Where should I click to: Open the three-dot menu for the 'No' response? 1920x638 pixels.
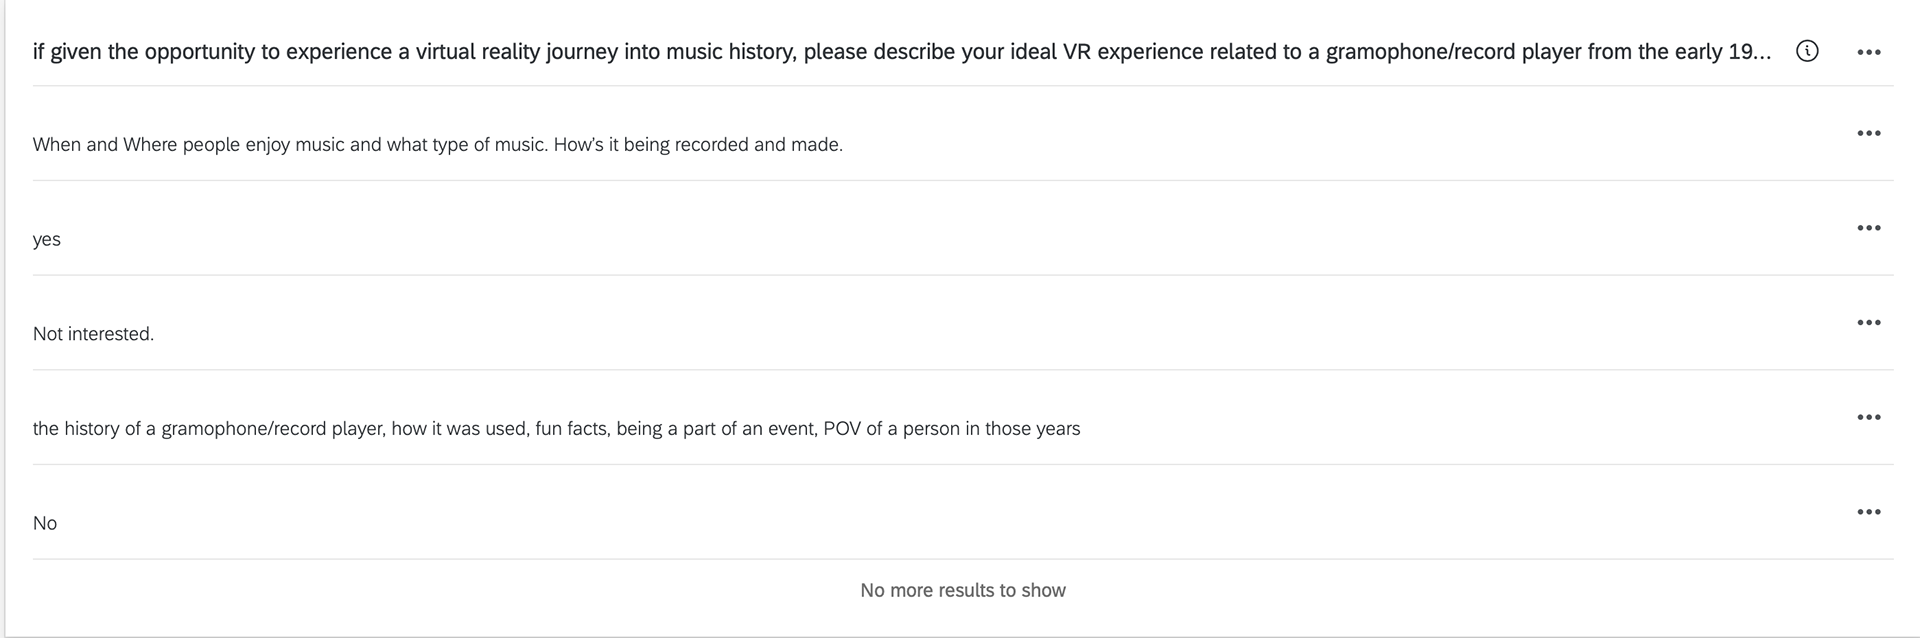(x=1868, y=512)
